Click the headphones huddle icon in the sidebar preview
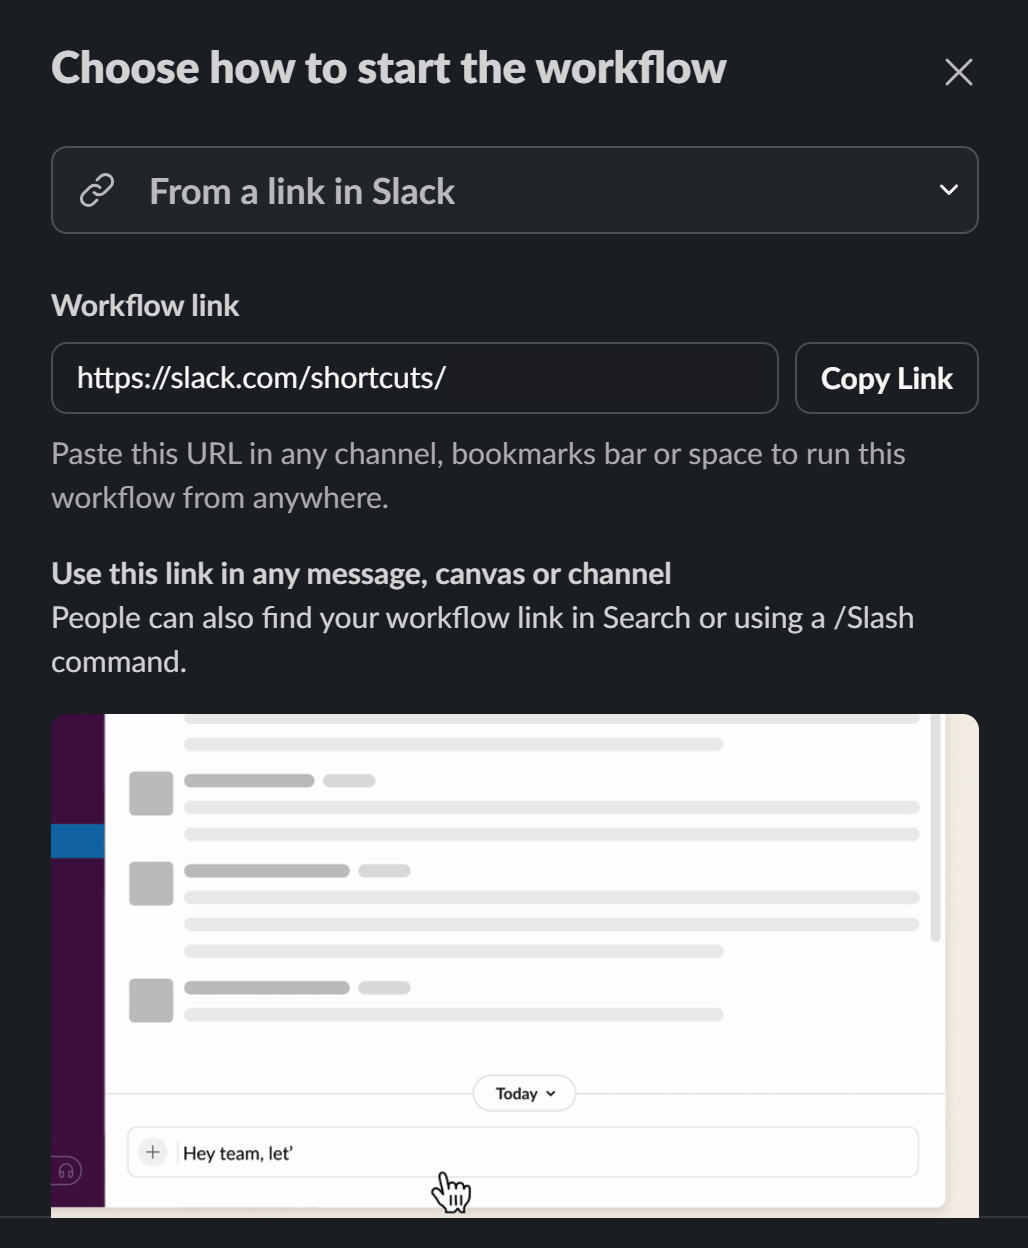1028x1248 pixels. 66,1170
